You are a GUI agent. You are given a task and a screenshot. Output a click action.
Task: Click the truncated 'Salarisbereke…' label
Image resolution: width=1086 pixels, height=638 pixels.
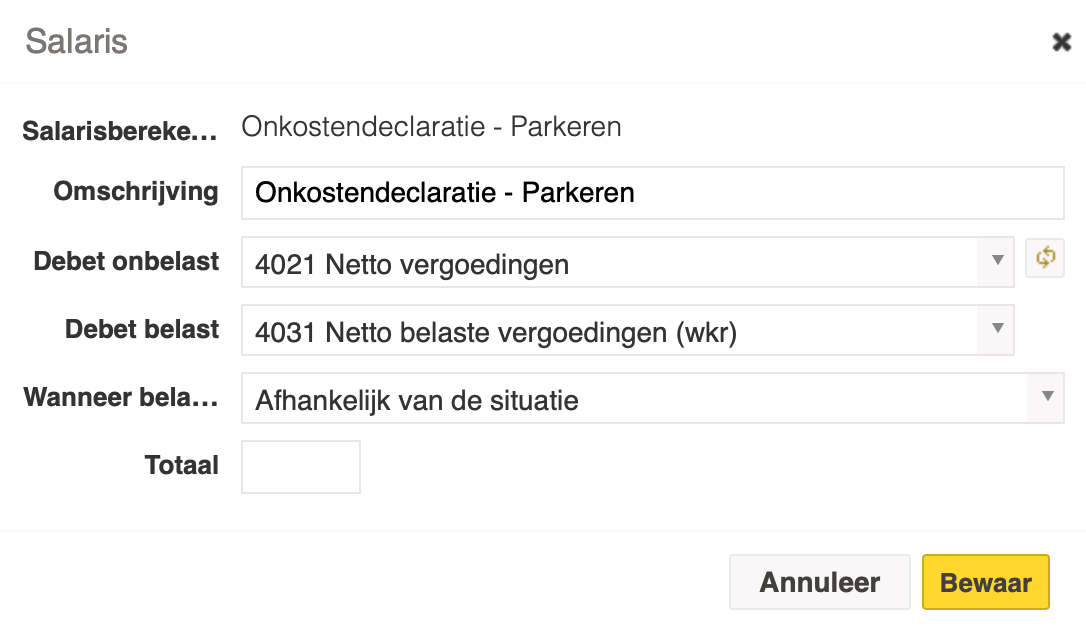pyautogui.click(x=120, y=130)
